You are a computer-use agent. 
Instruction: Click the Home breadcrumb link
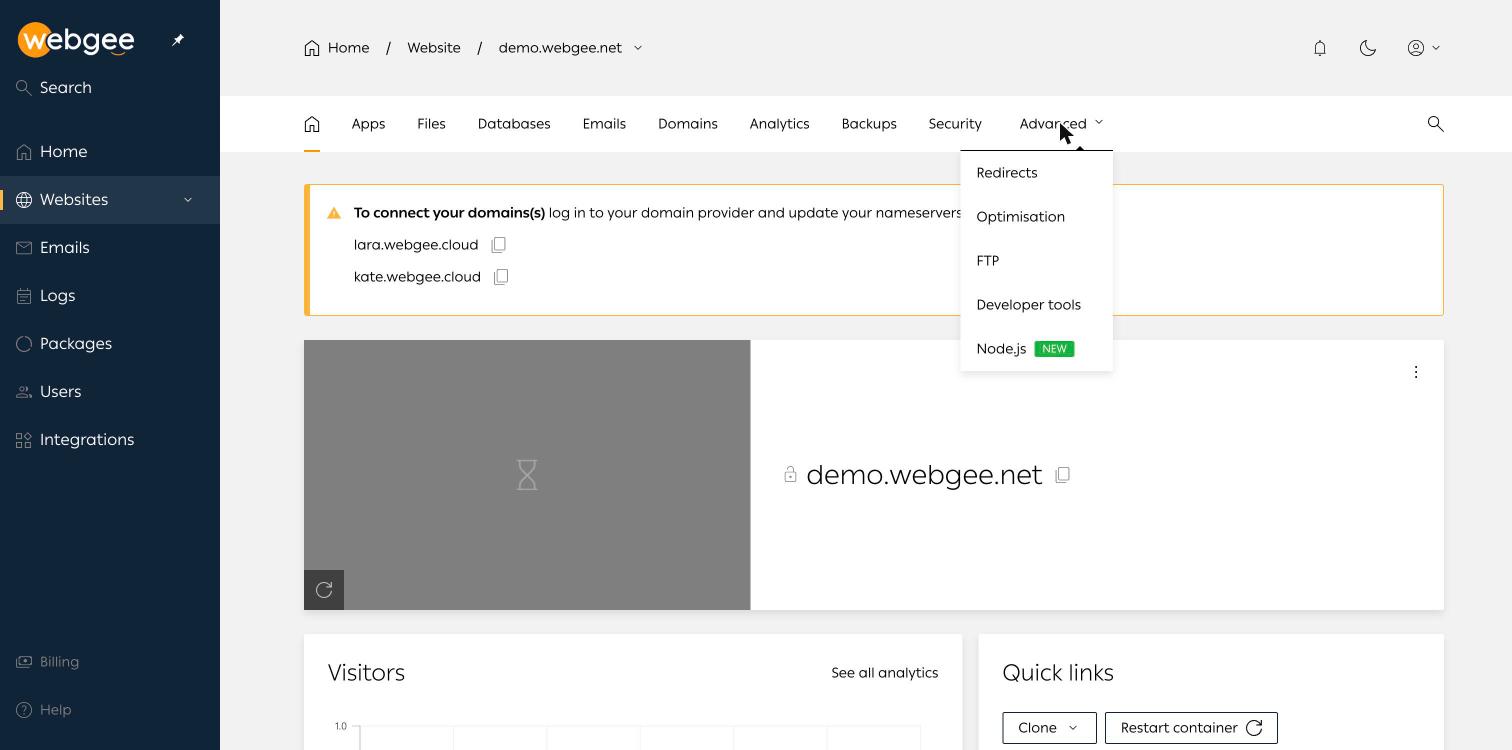[337, 48]
